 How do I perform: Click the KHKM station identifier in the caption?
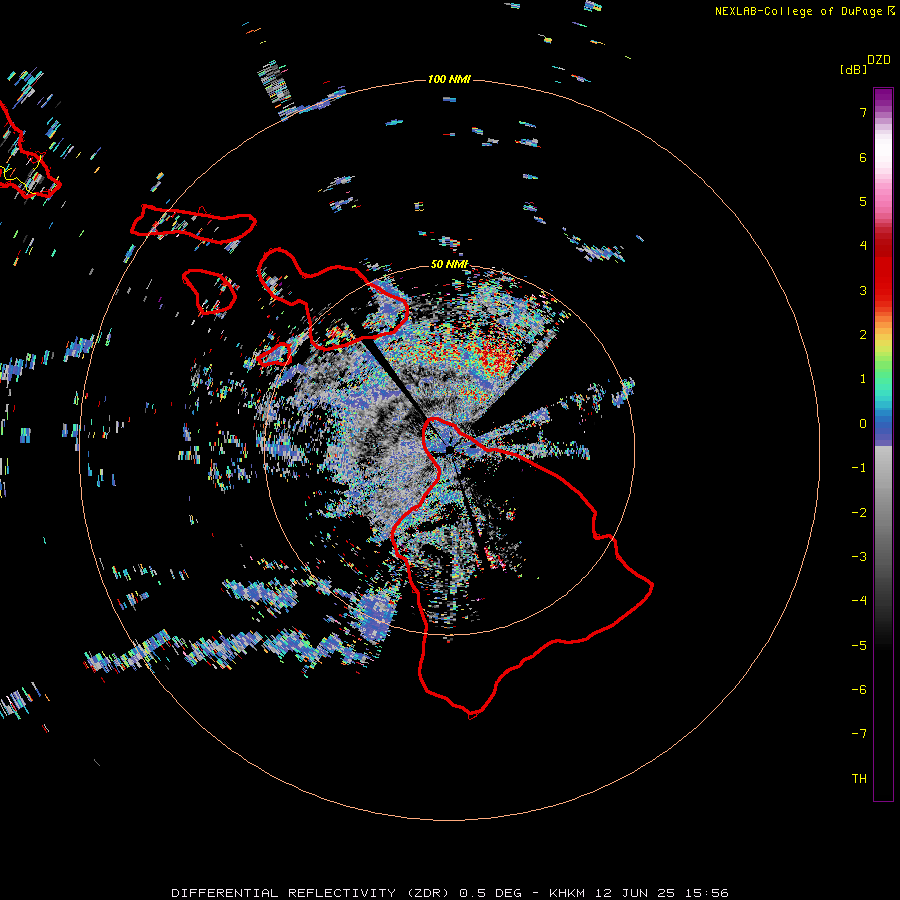[567, 893]
